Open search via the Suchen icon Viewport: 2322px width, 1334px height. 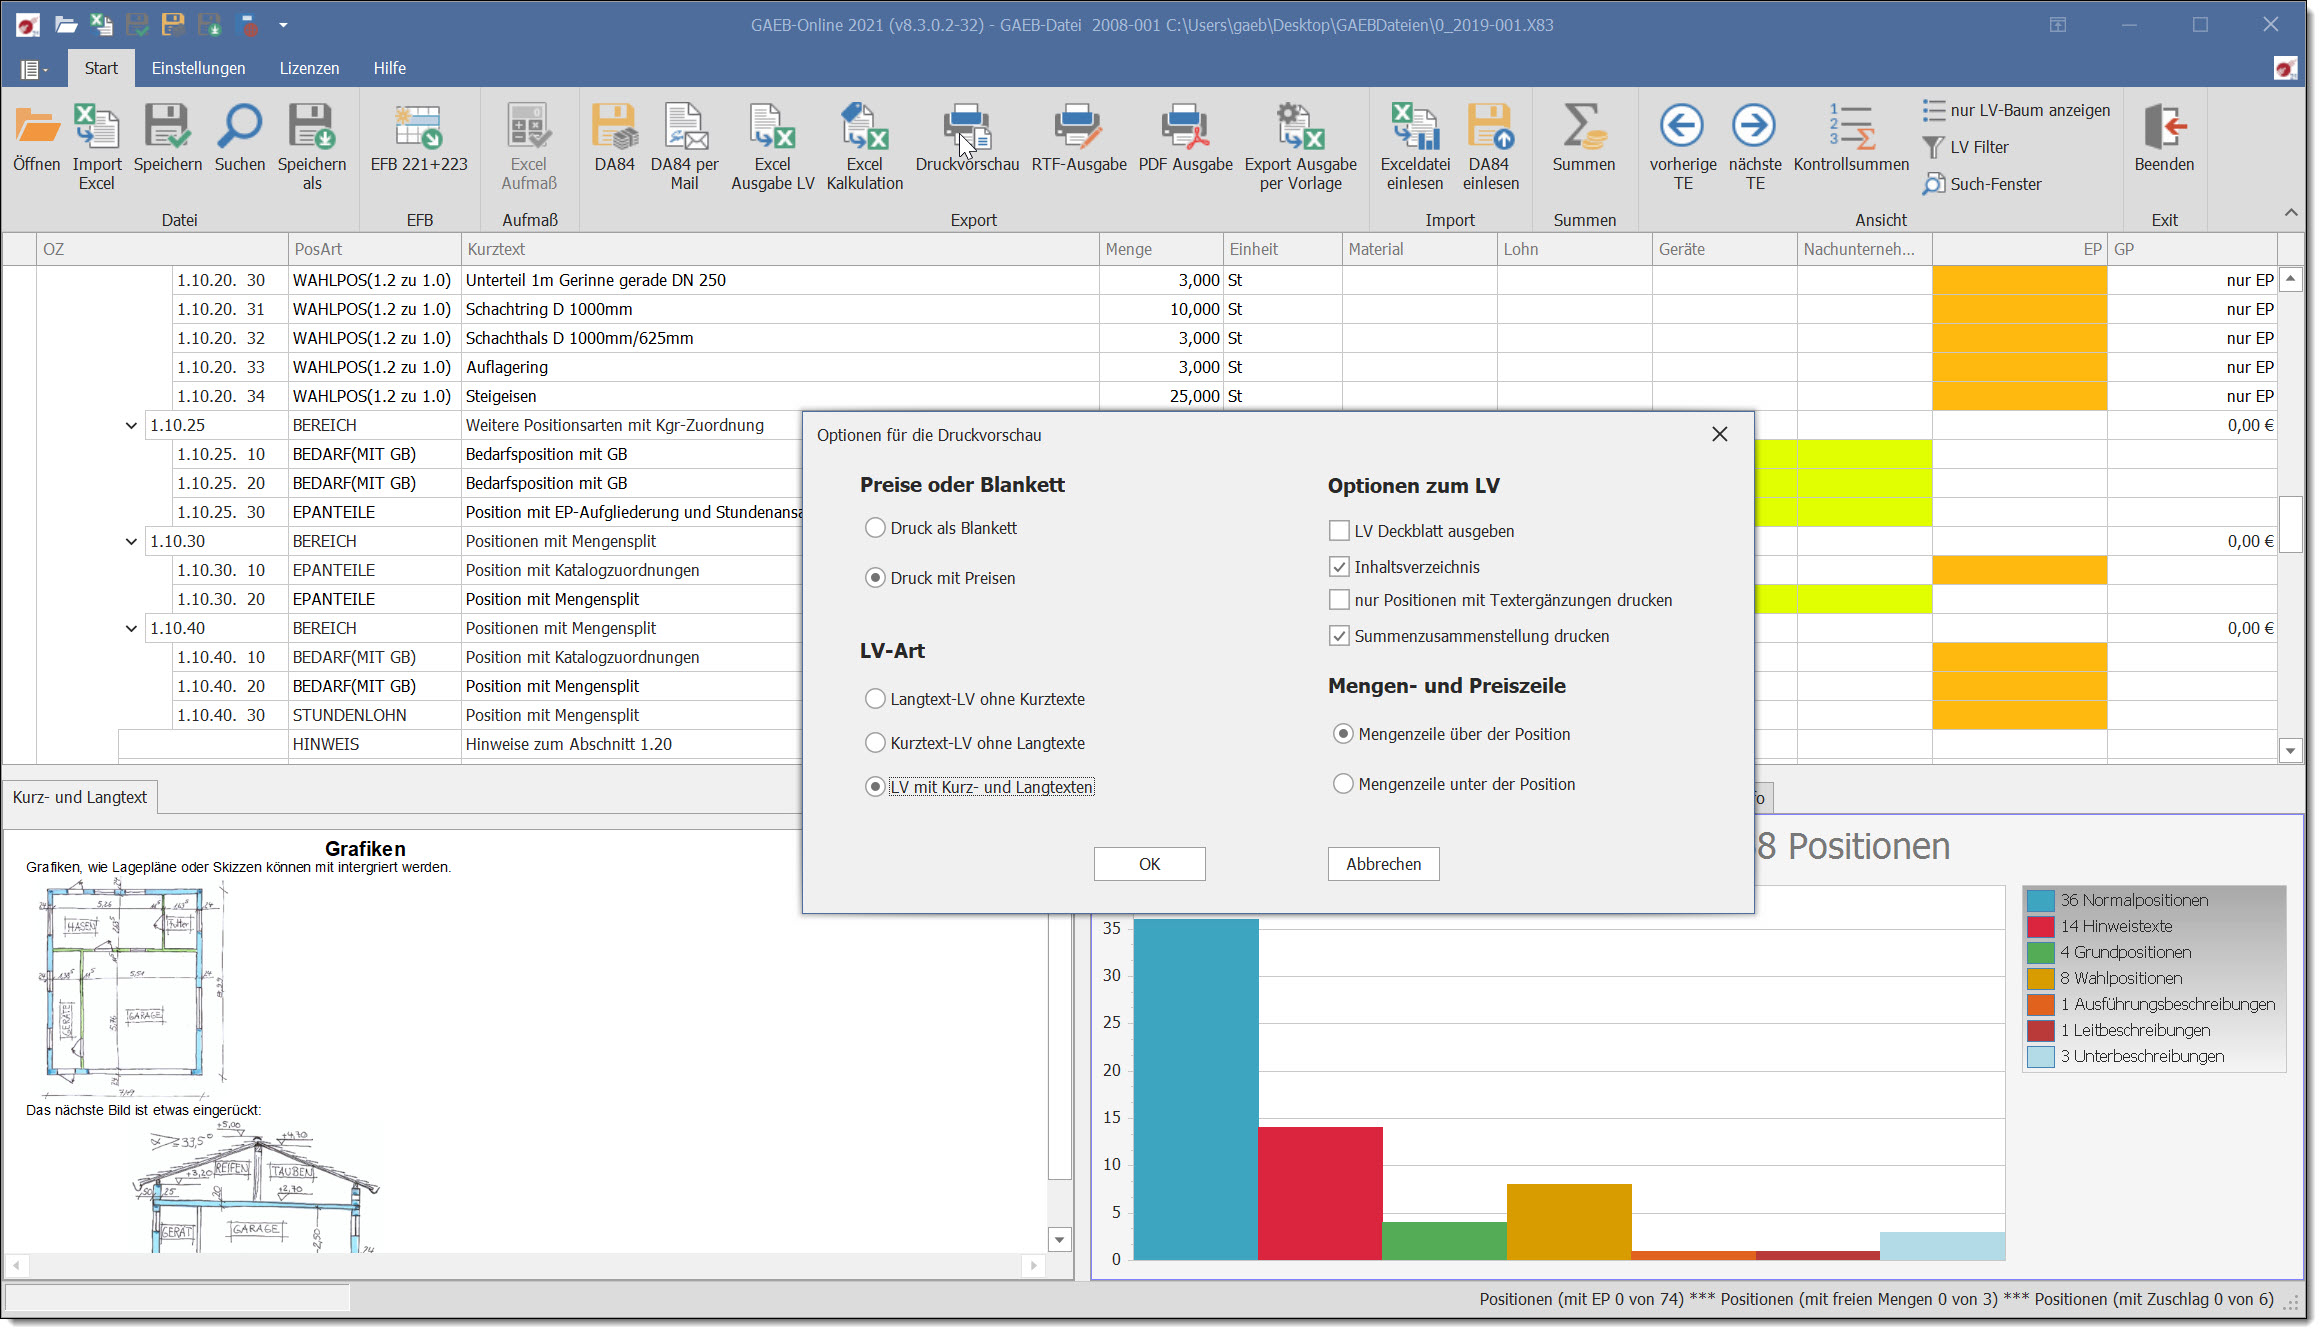pyautogui.click(x=240, y=139)
